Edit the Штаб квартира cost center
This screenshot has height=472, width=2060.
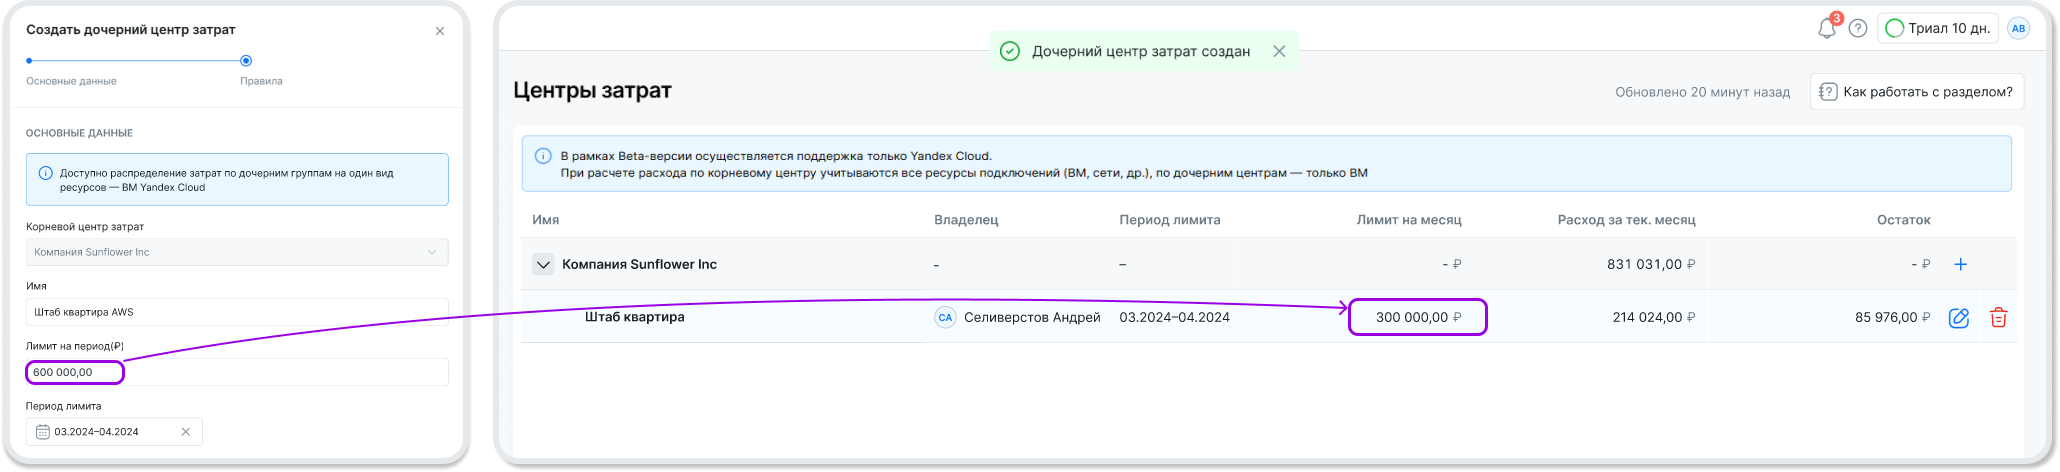coord(1958,318)
